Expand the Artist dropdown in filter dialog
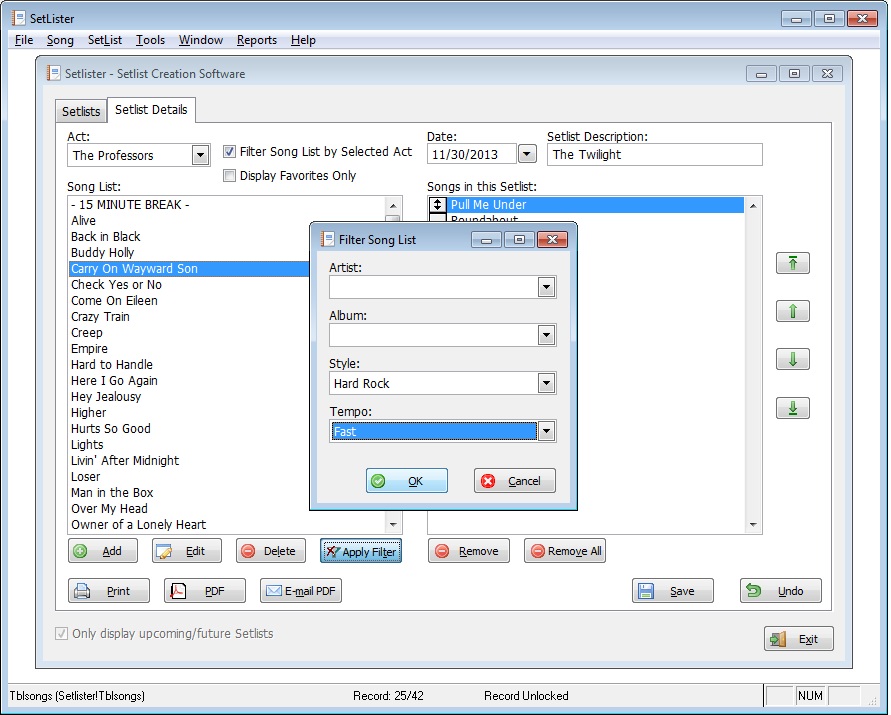 [546, 287]
